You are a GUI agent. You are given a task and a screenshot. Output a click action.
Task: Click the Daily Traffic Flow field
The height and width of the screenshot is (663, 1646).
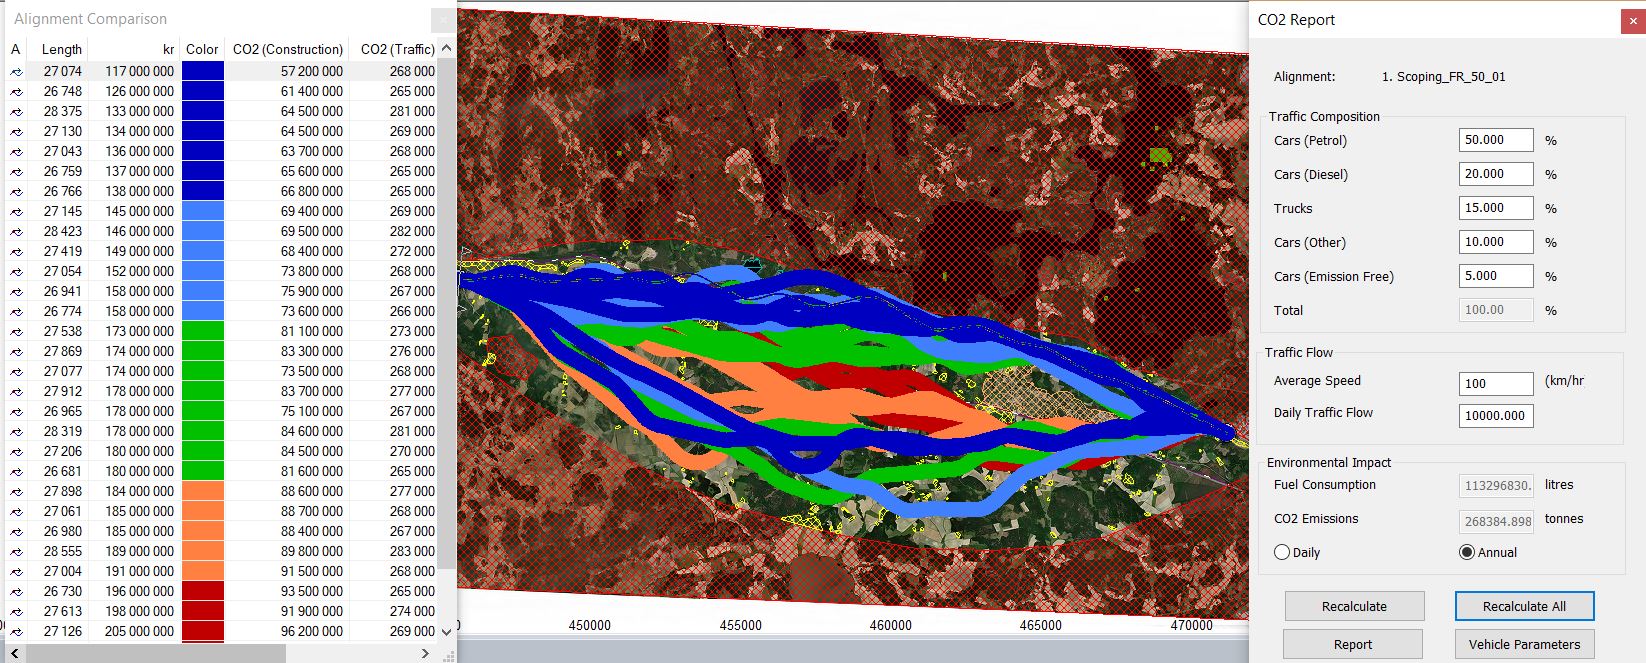click(x=1496, y=415)
